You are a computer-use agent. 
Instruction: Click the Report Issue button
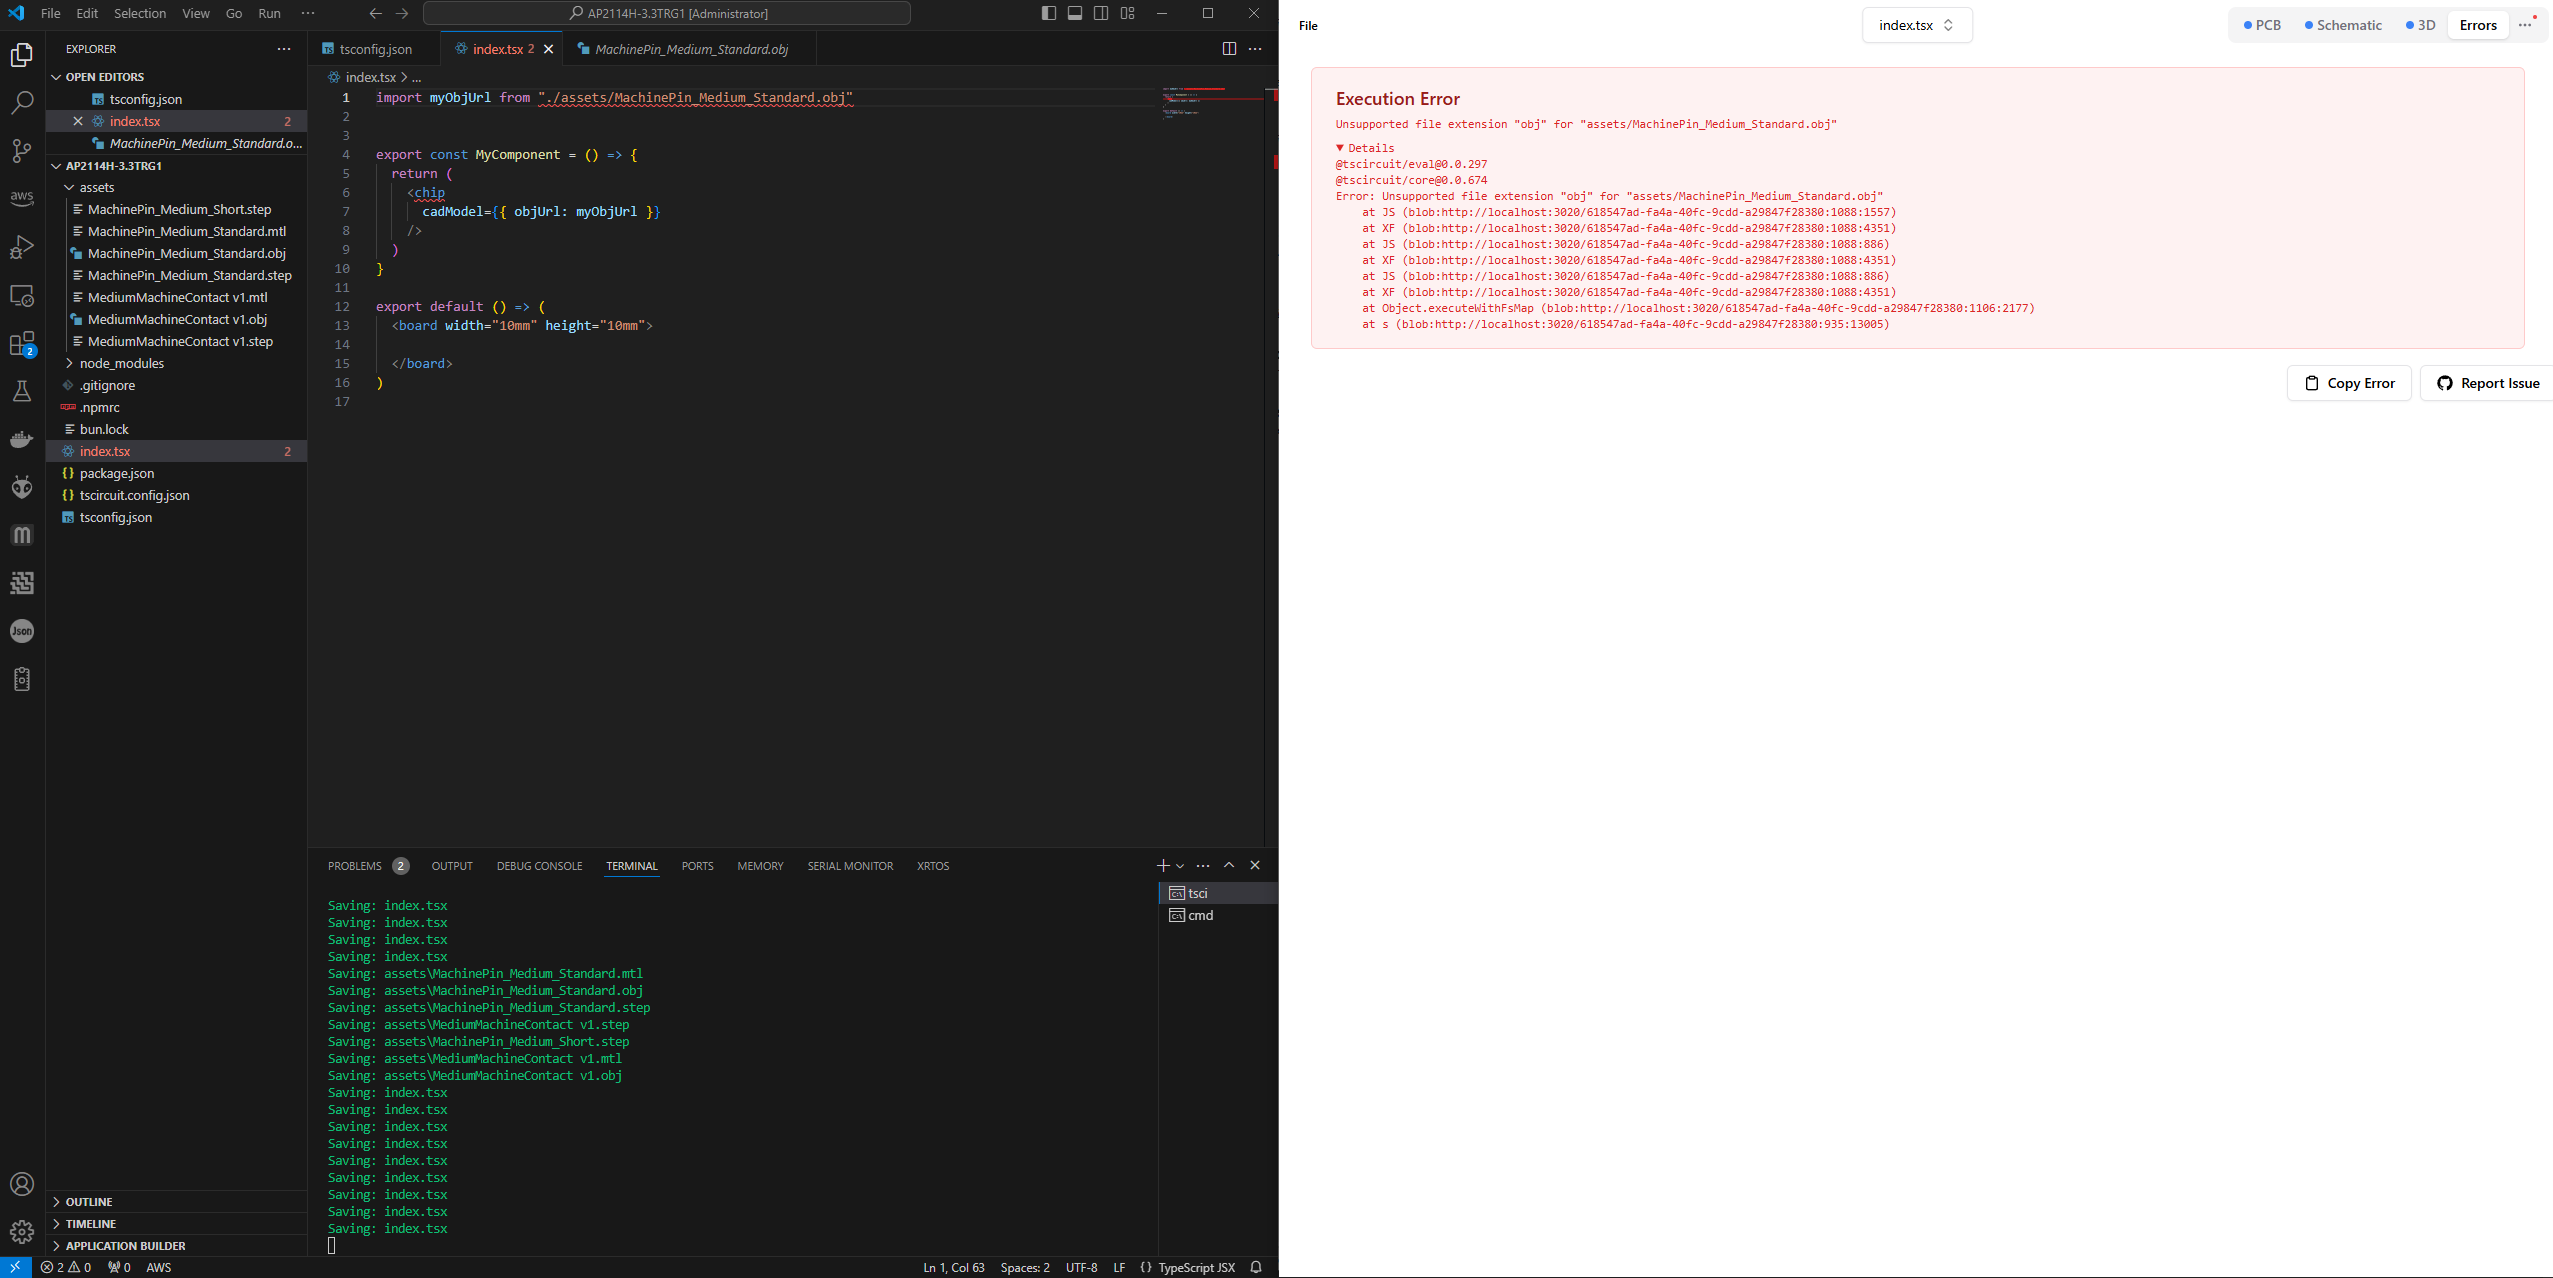pos(2487,383)
